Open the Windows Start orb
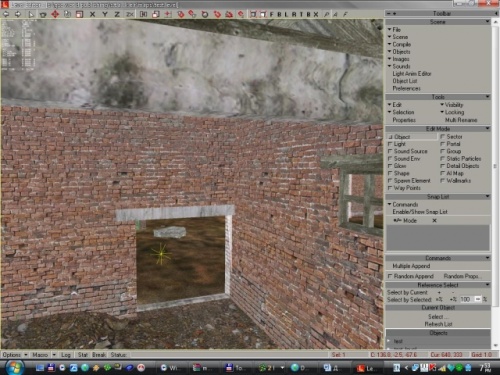This screenshot has height=375, width=500. coord(14,368)
